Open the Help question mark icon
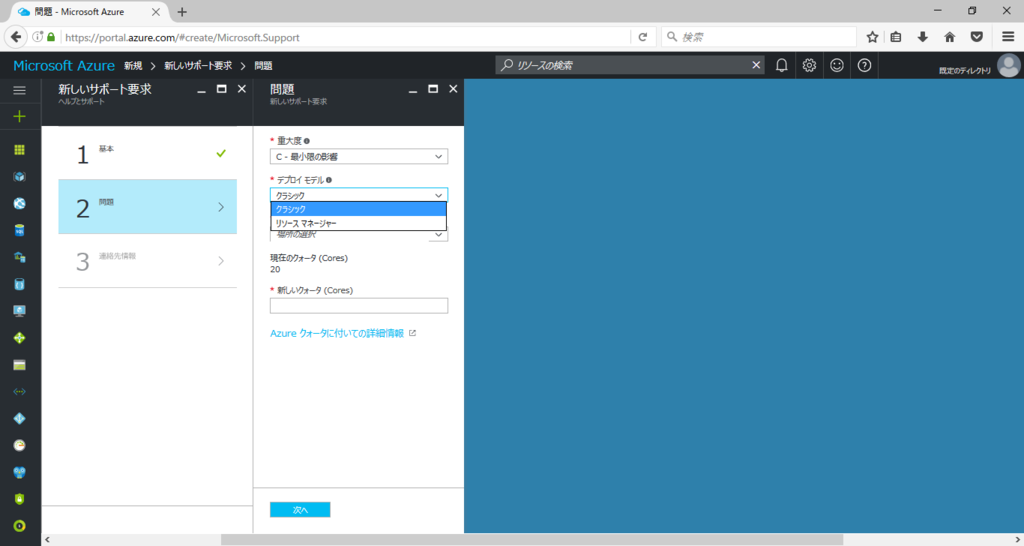Viewport: 1024px width, 546px height. click(864, 65)
